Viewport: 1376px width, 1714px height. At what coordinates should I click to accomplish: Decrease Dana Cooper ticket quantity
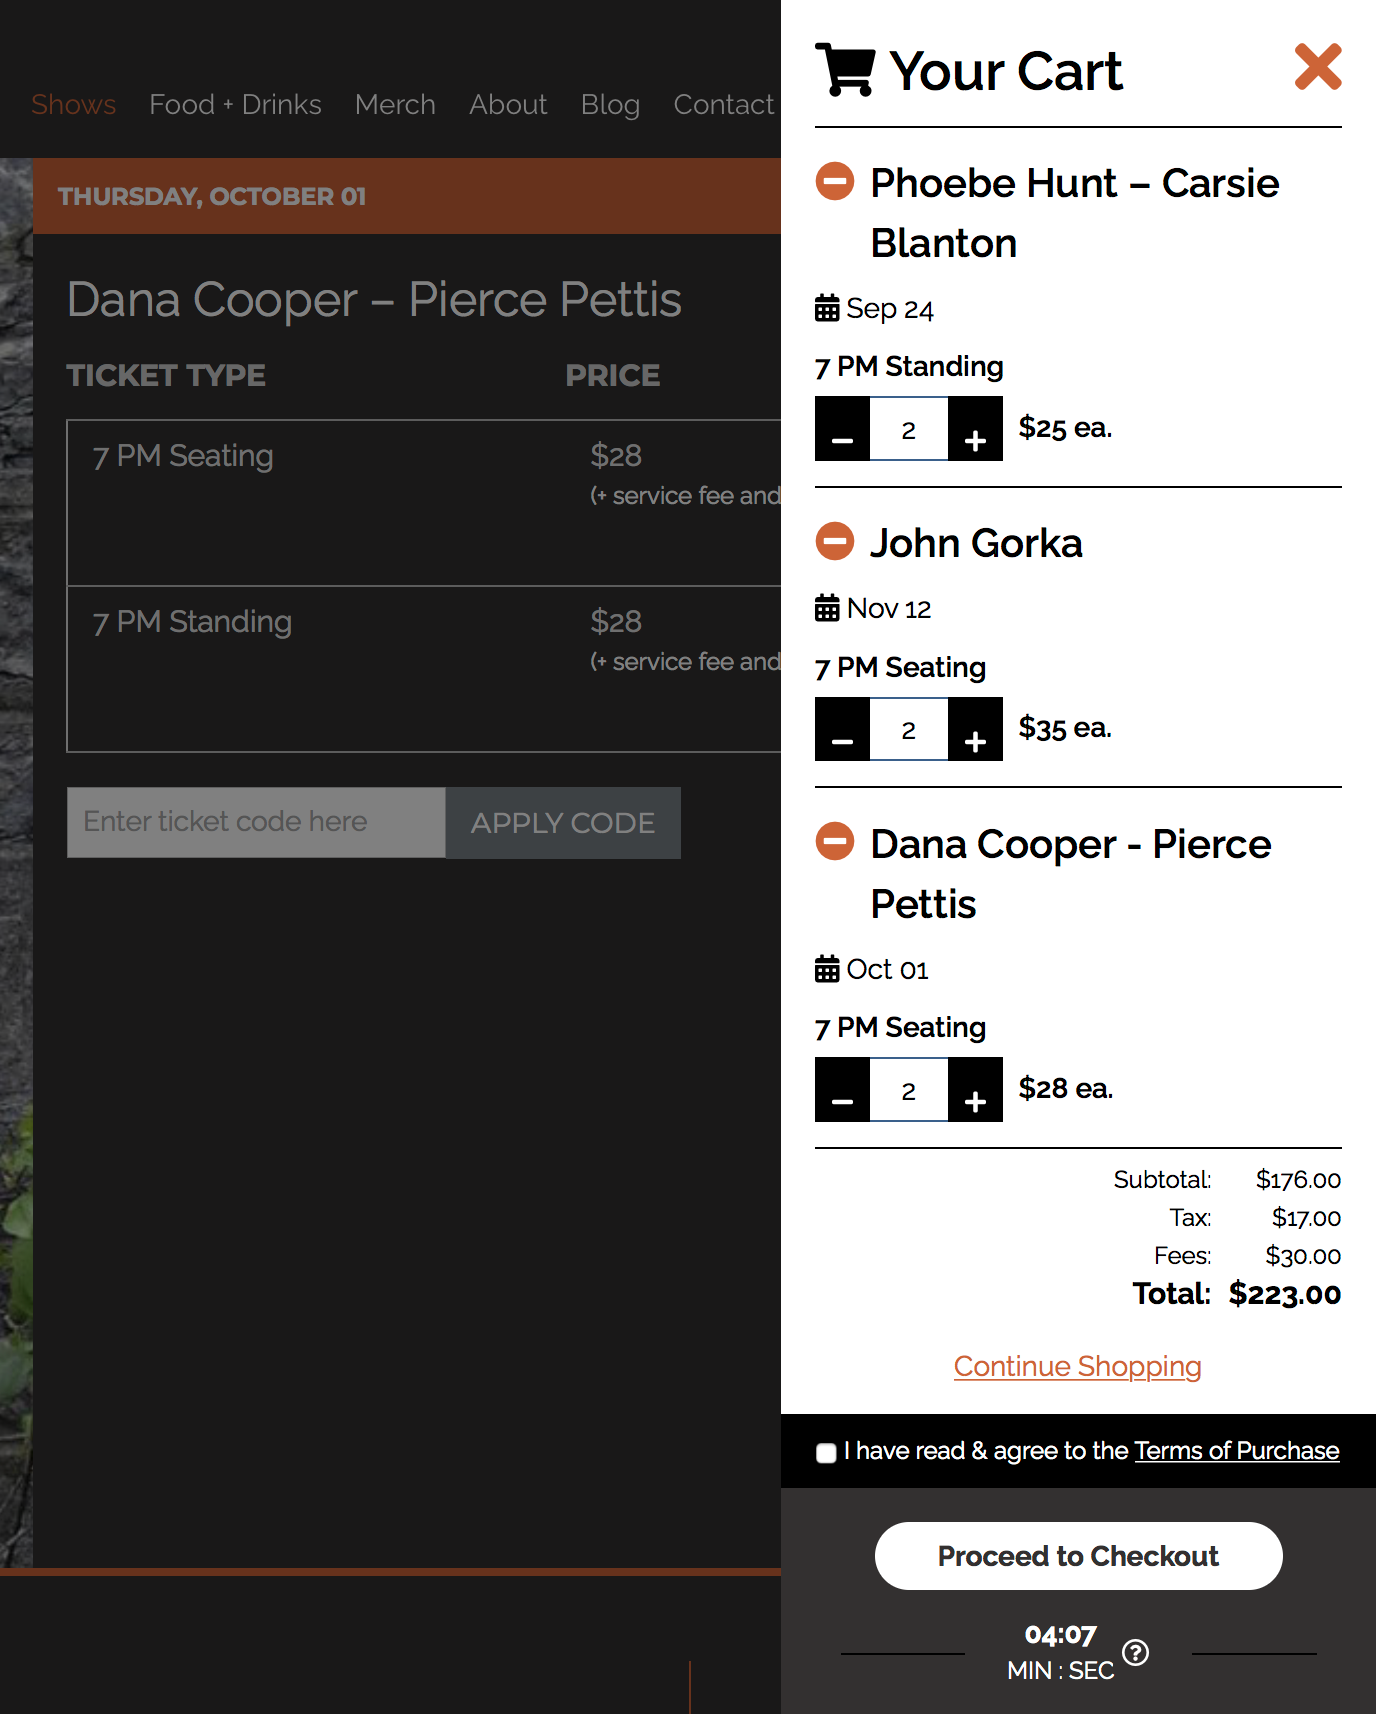tap(842, 1090)
